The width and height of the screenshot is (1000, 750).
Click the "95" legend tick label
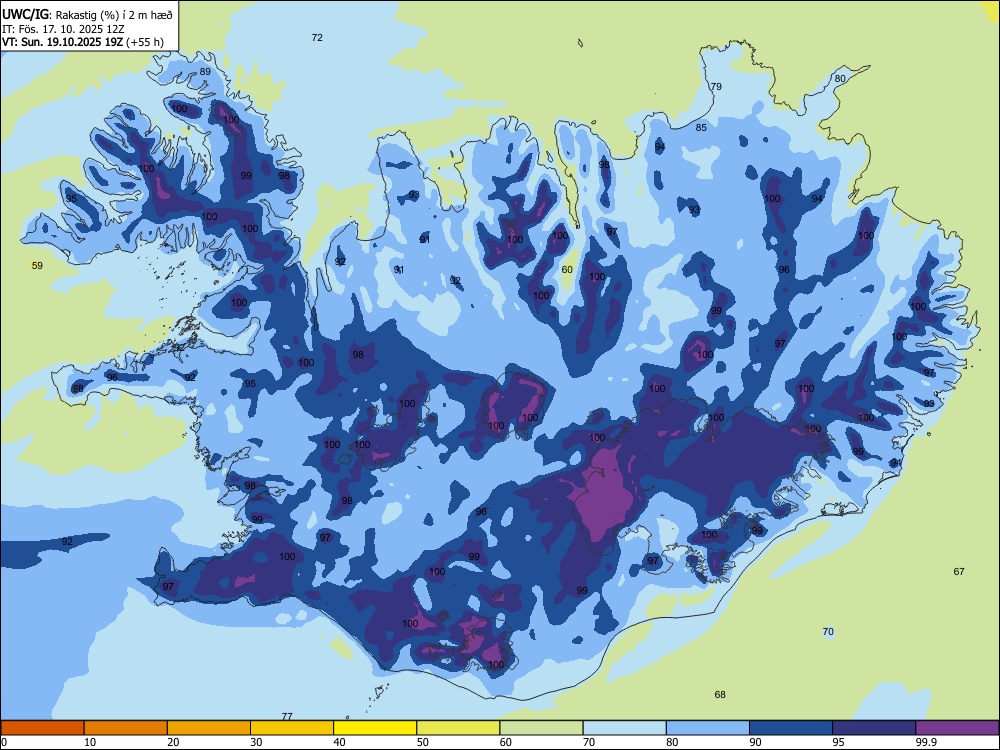pos(838,742)
